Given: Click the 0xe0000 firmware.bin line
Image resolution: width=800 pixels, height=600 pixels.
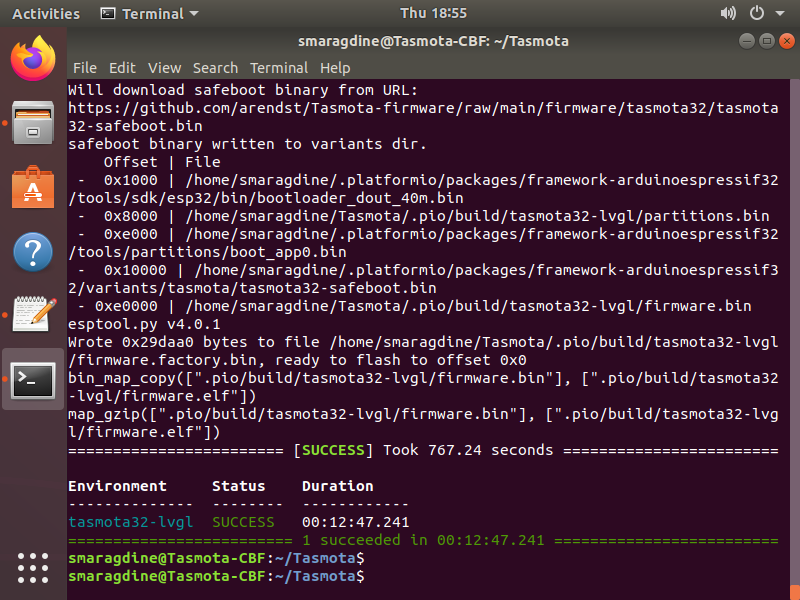Looking at the screenshot, I should [414, 306].
